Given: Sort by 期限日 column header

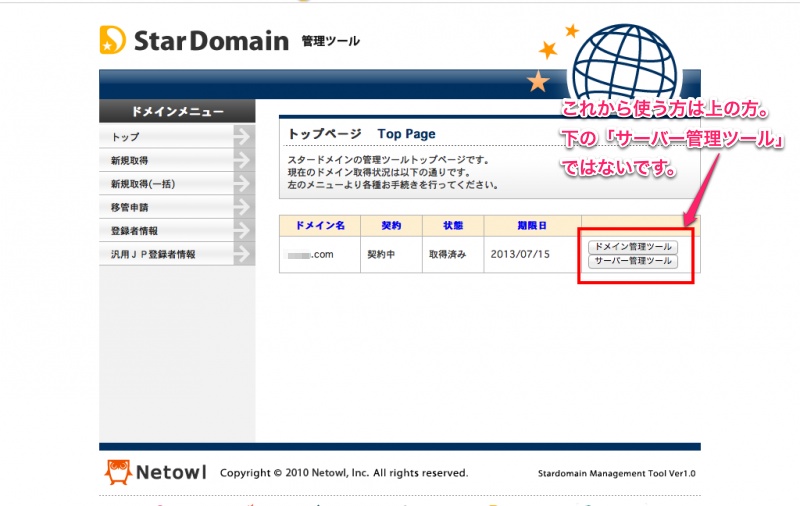Looking at the screenshot, I should [532, 225].
